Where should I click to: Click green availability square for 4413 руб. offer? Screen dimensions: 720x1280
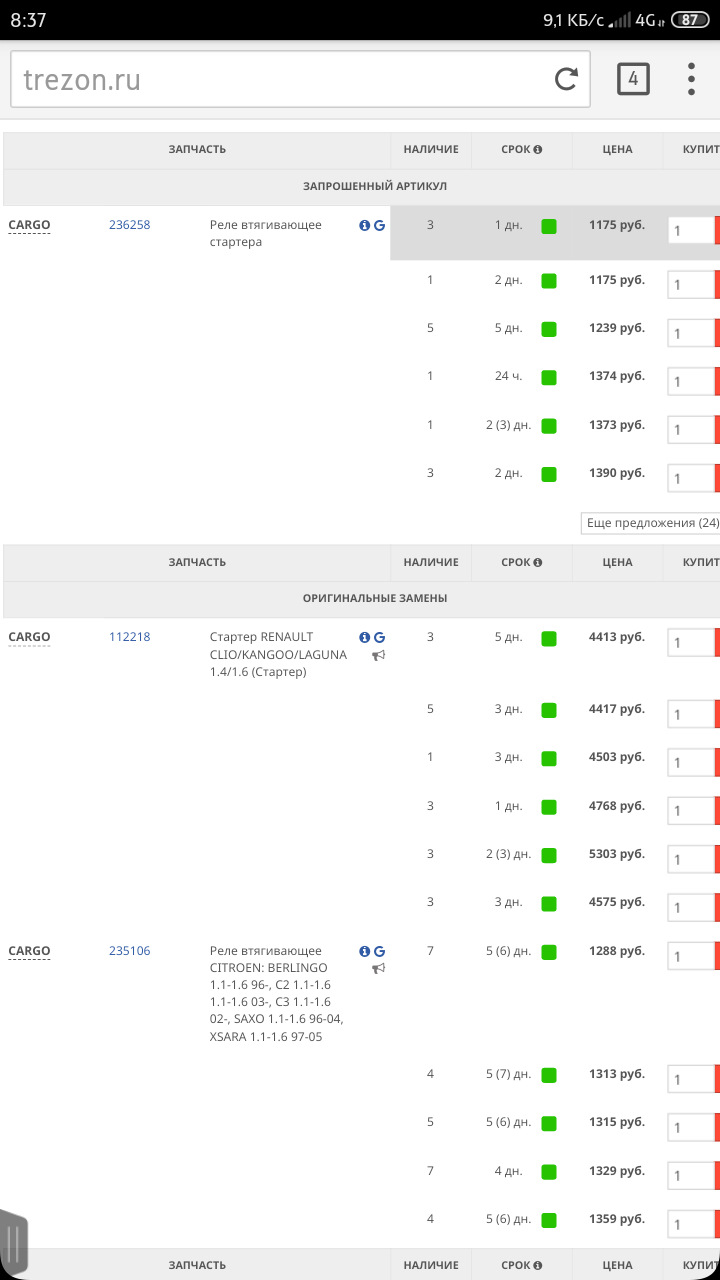pos(549,638)
